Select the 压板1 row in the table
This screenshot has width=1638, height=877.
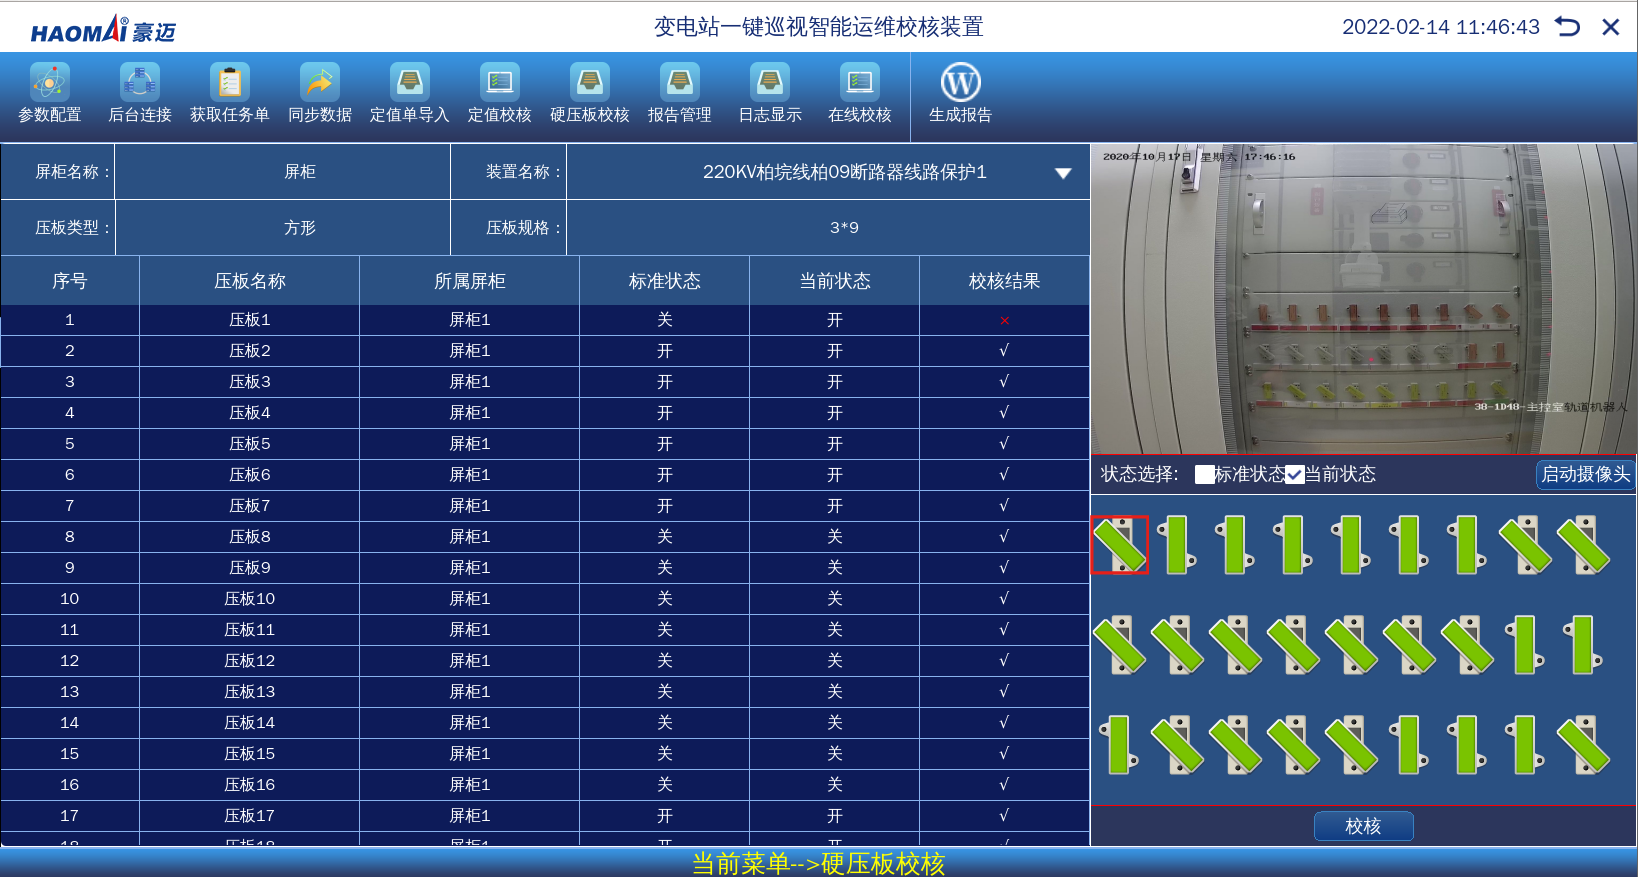point(249,320)
